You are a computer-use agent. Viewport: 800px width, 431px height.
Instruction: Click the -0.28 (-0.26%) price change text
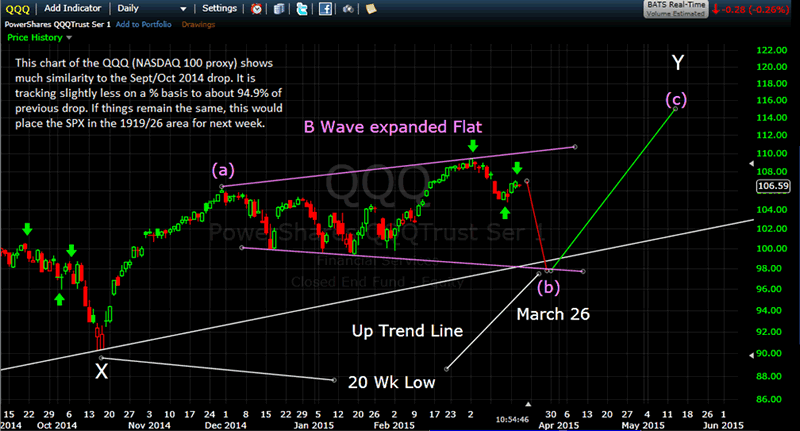(x=755, y=9)
